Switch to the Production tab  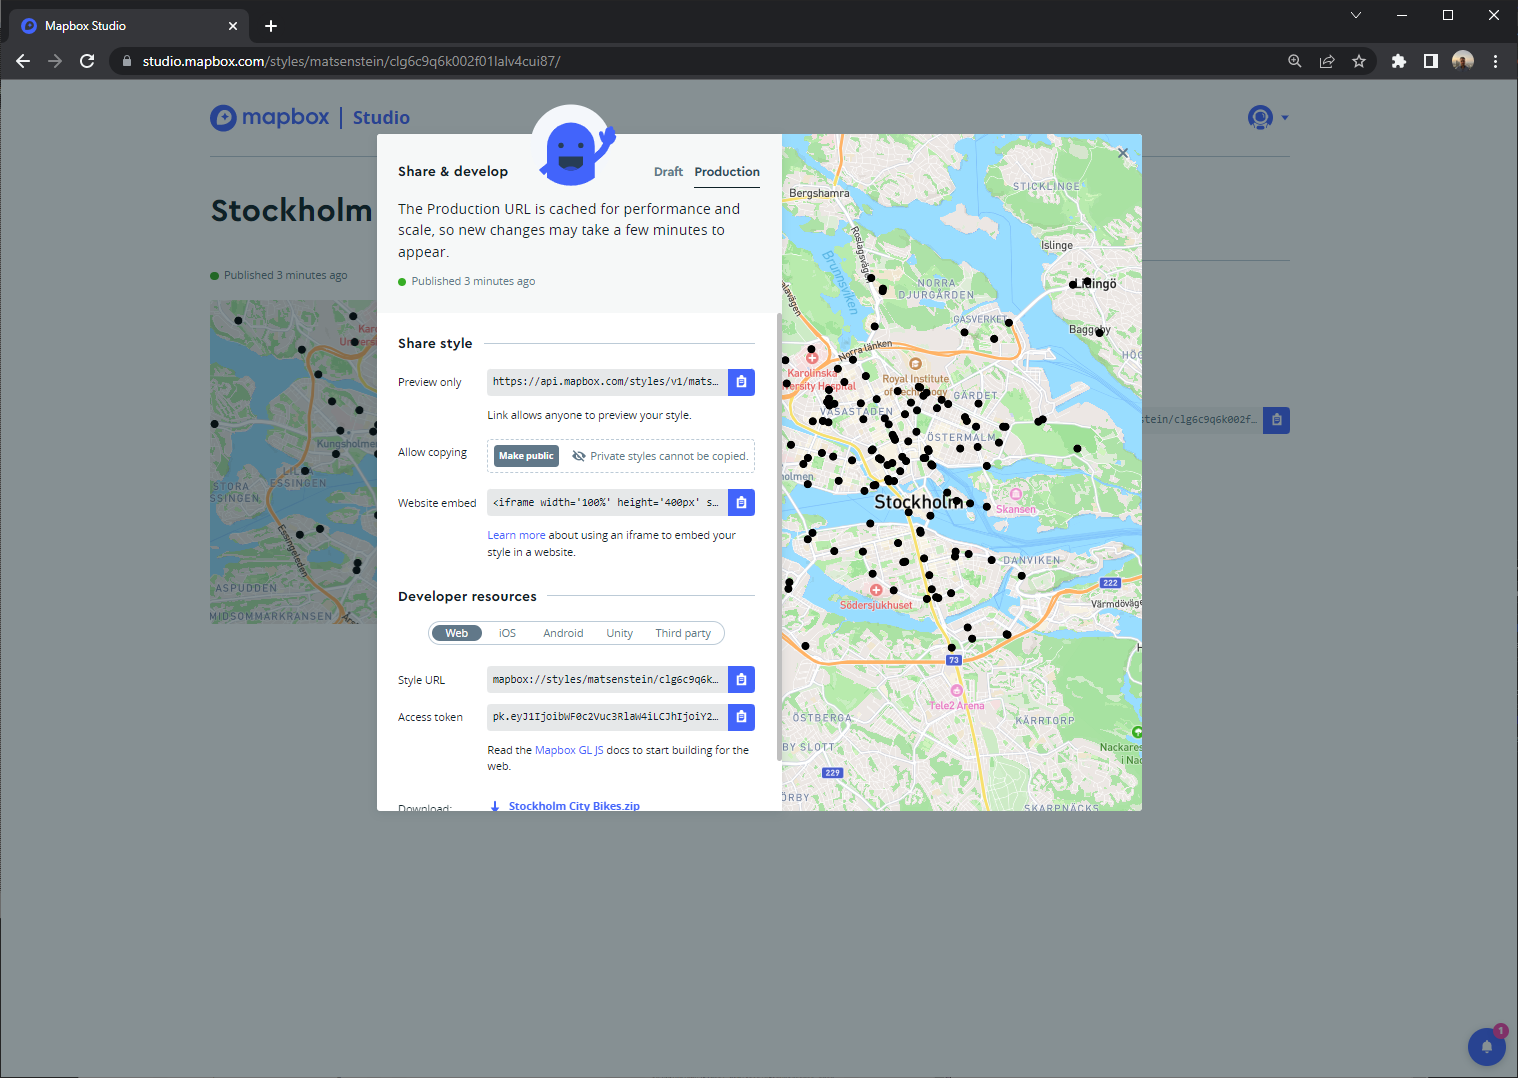727,172
